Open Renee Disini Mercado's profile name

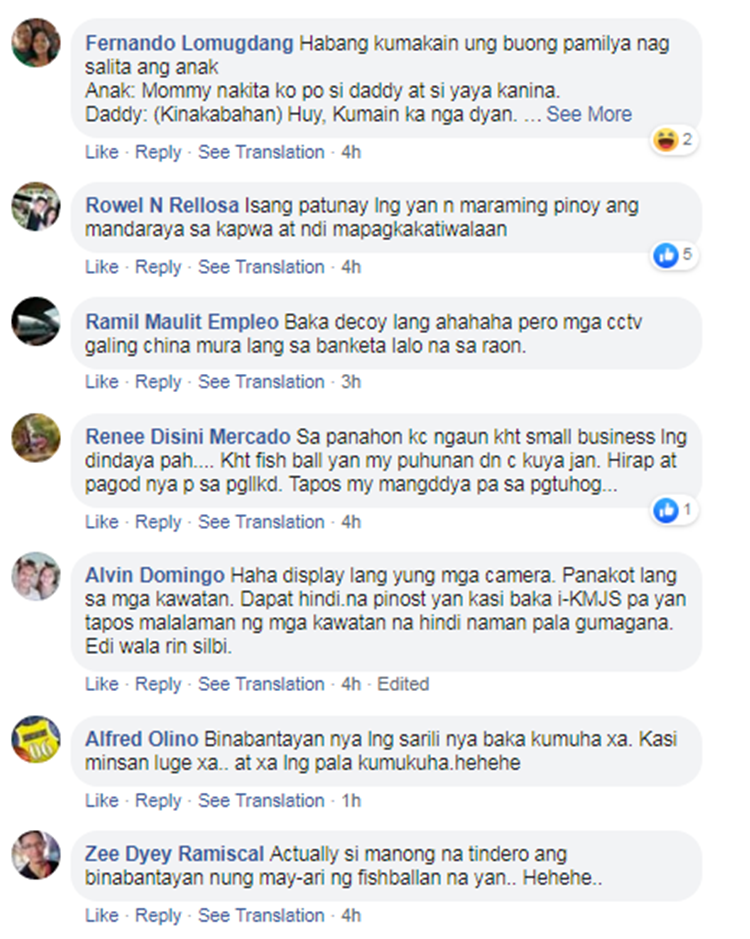[x=188, y=437]
